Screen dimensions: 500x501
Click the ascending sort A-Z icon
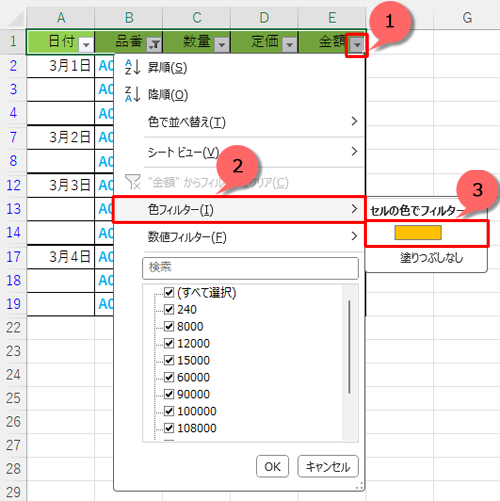point(133,67)
